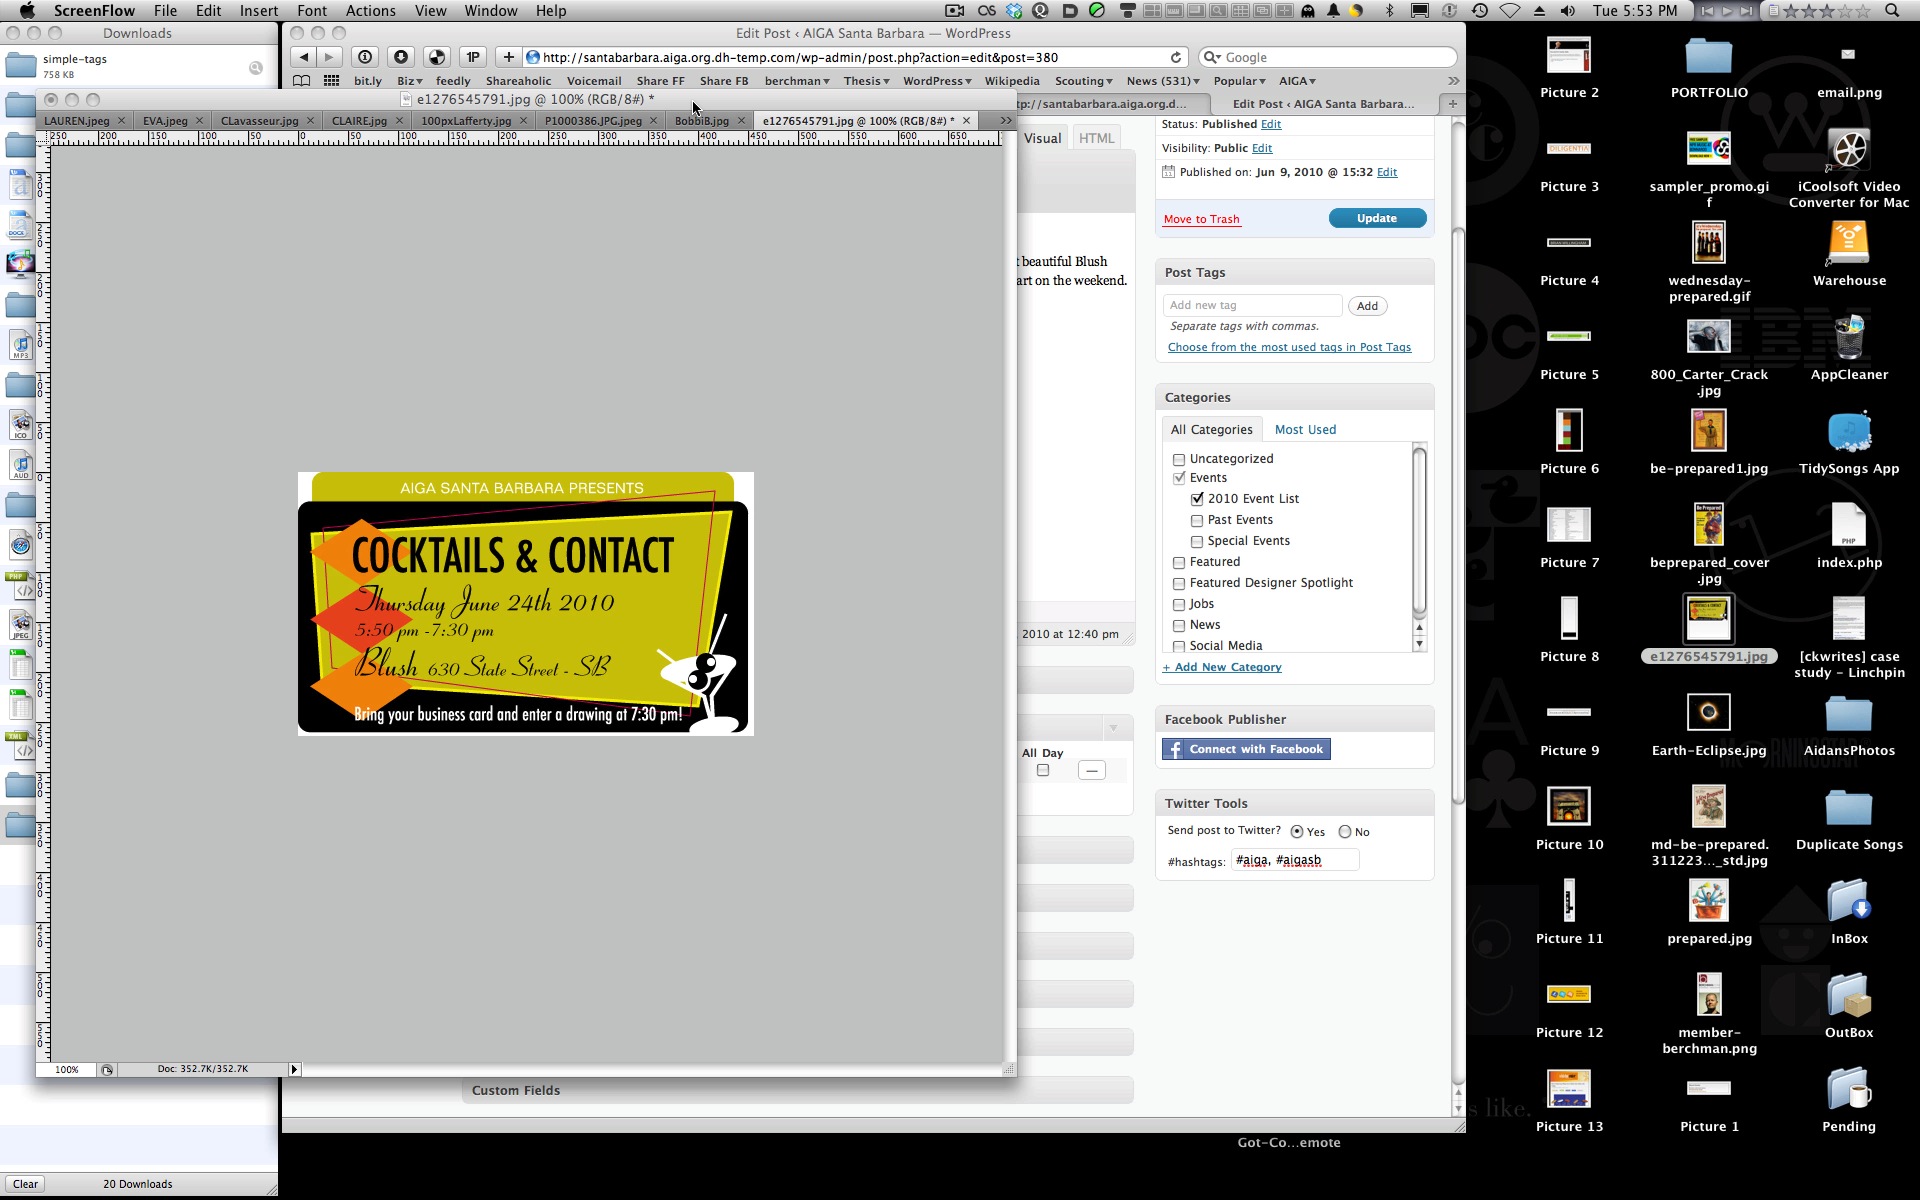Viewport: 1920px width, 1200px height.
Task: Open the berchman bookmarks dropdown
Action: (797, 81)
